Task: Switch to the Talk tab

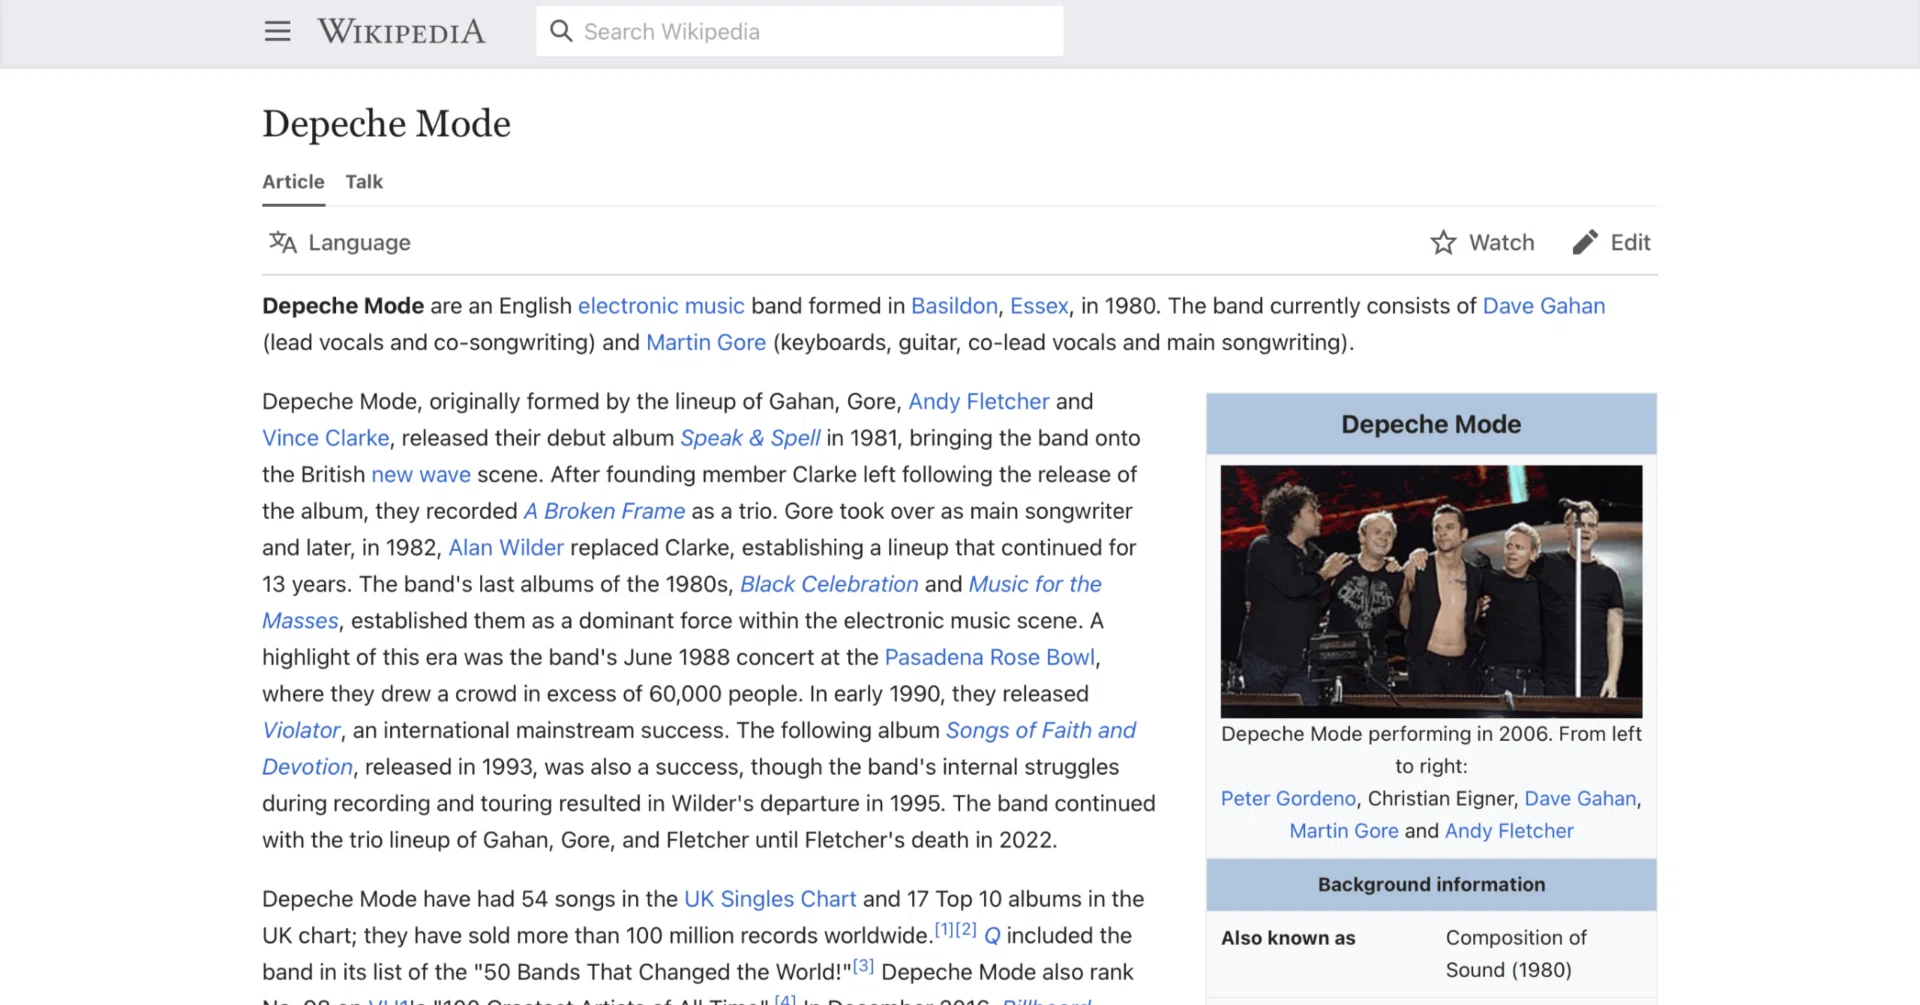Action: tap(364, 182)
